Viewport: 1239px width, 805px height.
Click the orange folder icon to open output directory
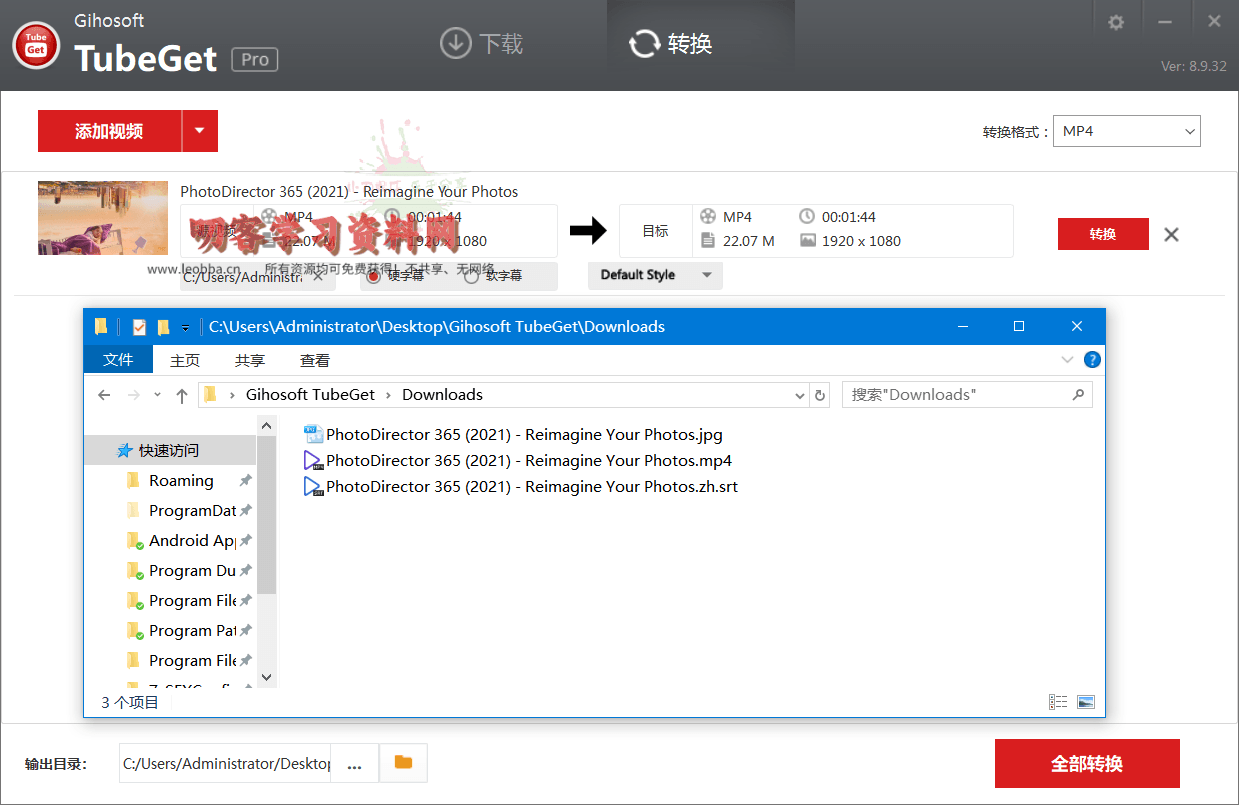(x=403, y=763)
